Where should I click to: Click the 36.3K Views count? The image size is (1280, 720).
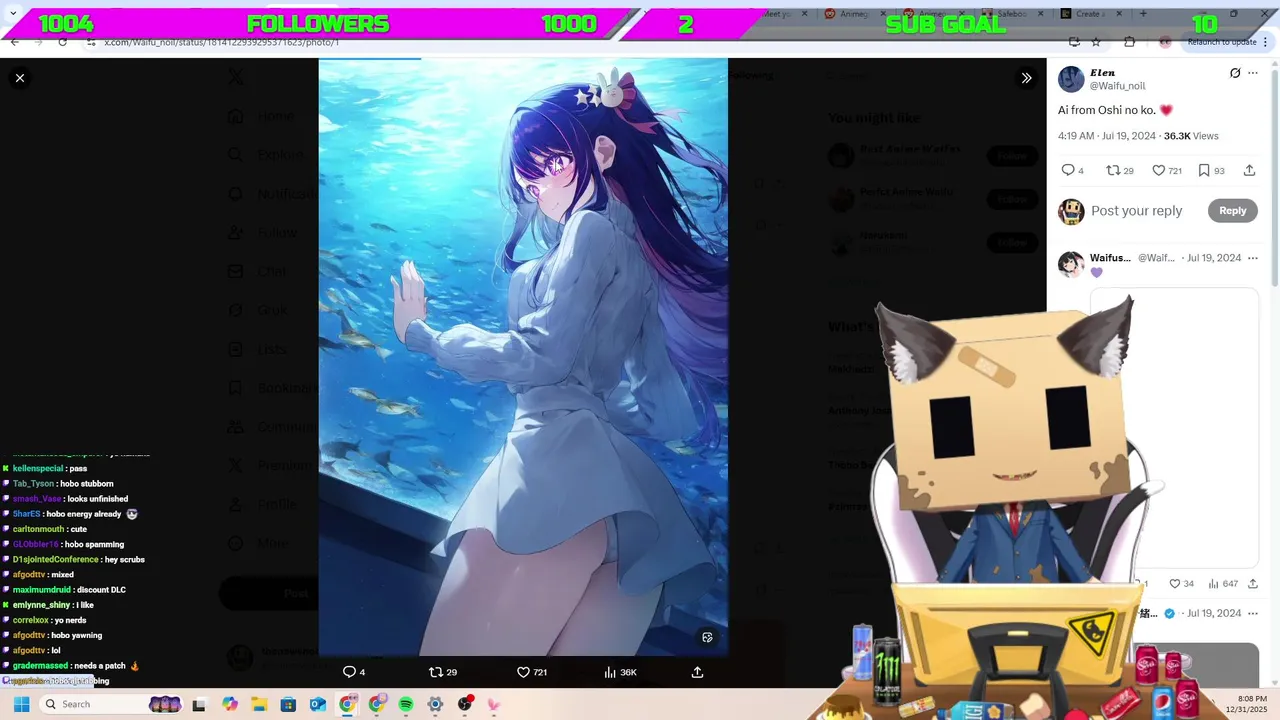1191,136
